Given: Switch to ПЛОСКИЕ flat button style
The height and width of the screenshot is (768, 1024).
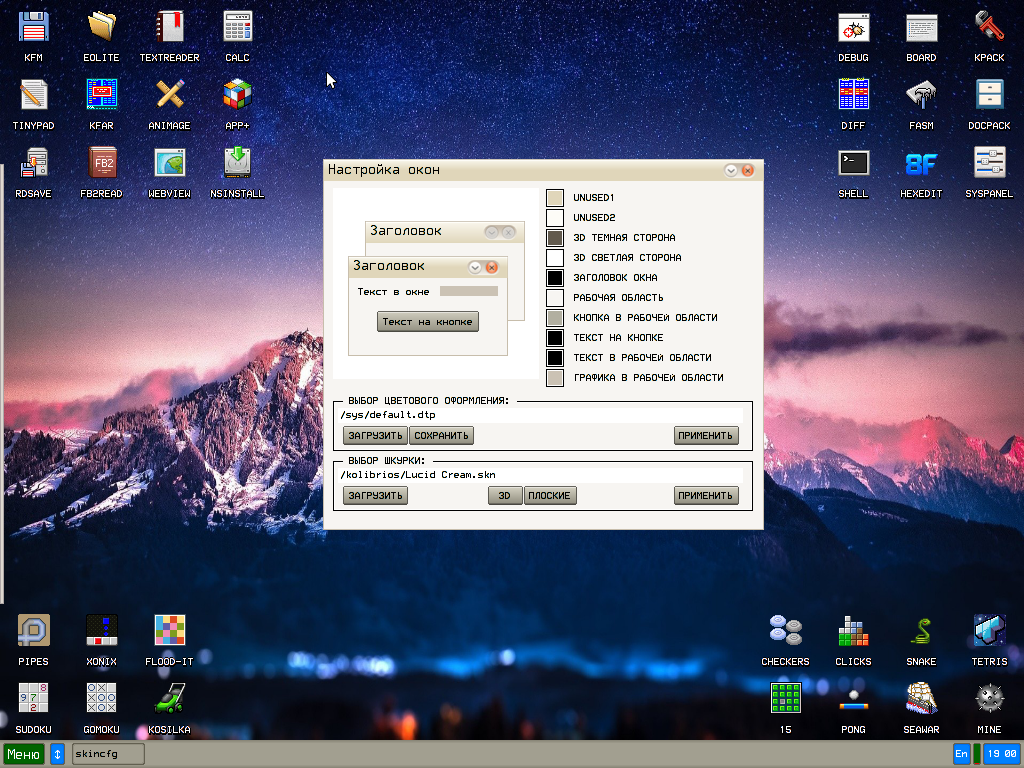Looking at the screenshot, I should pos(550,495).
